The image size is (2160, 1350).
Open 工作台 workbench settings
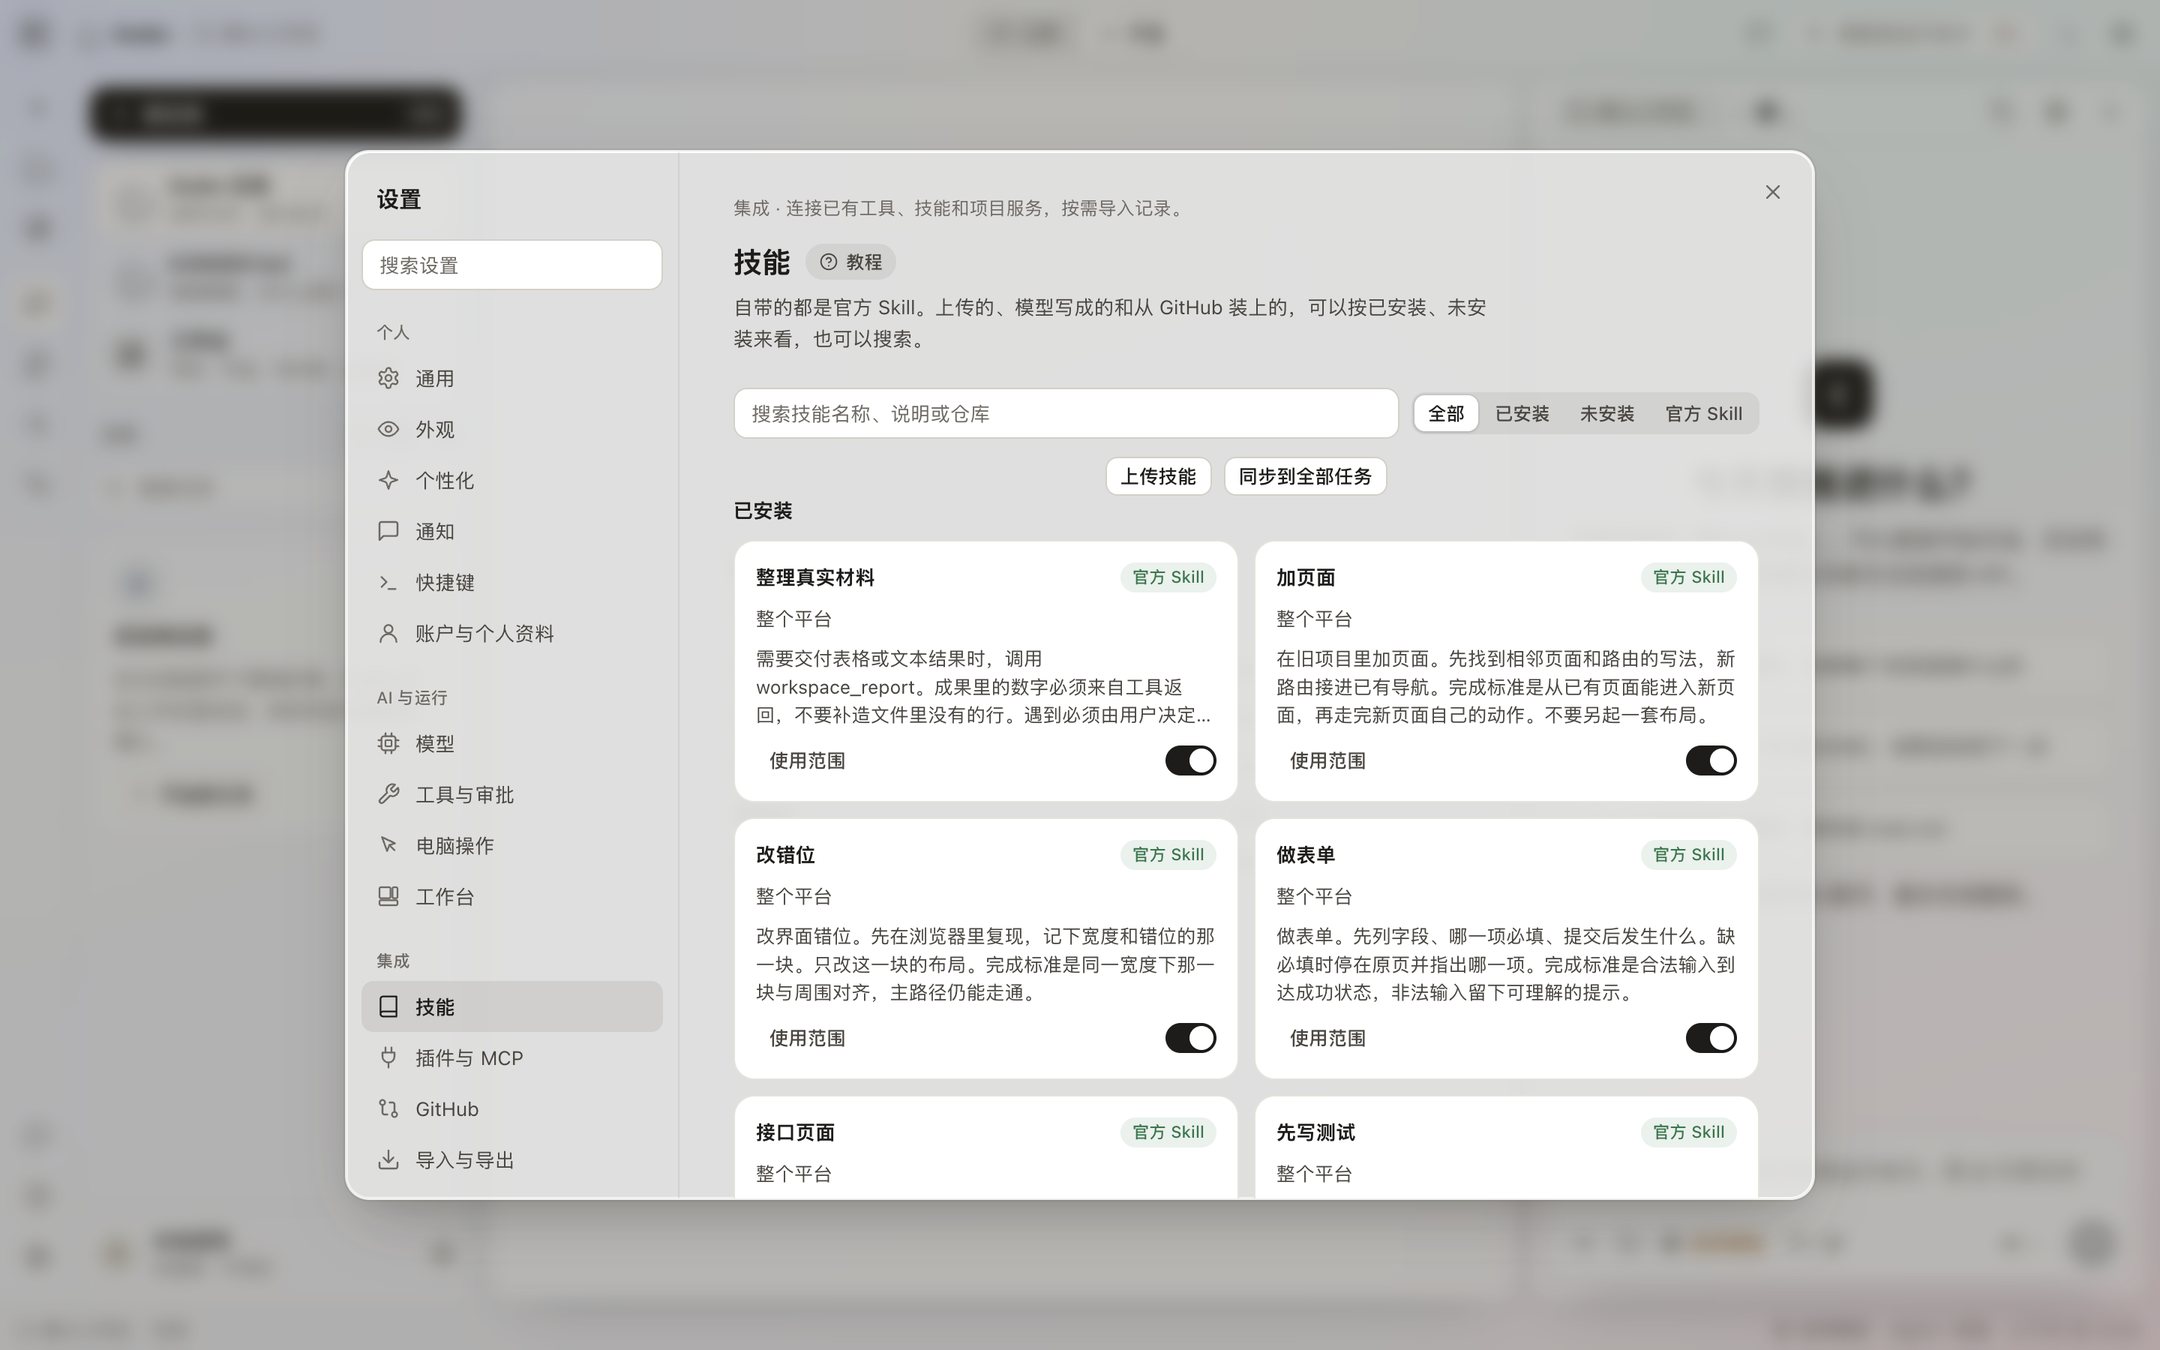tap(511, 896)
